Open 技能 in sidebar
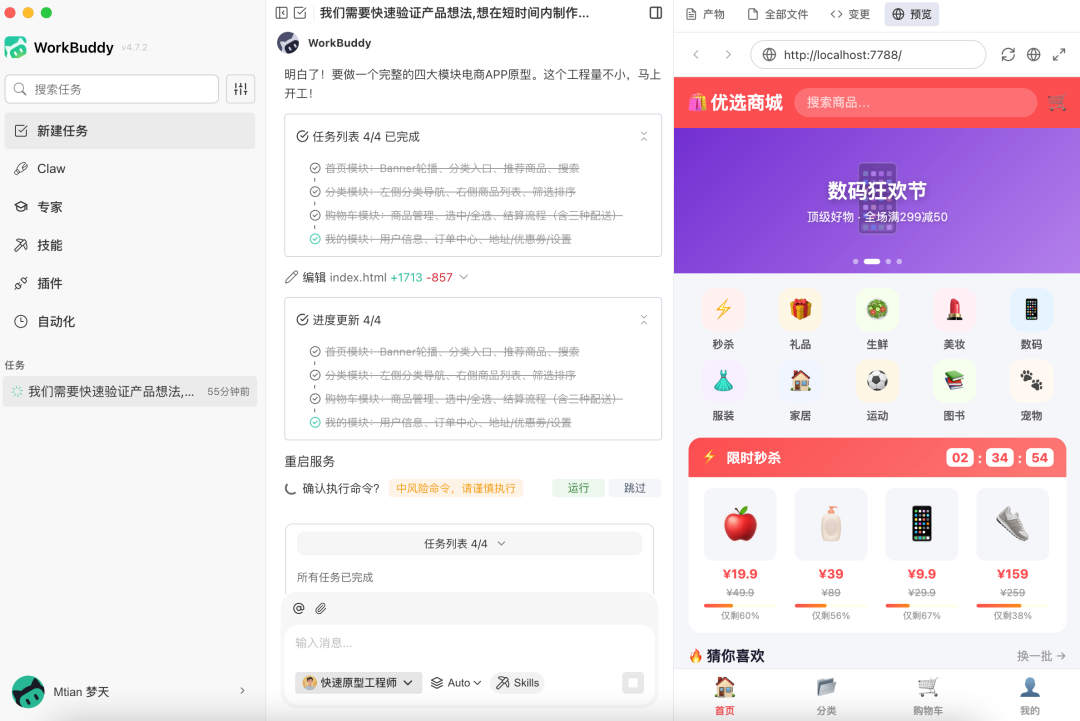The height and width of the screenshot is (721, 1080). [x=129, y=245]
